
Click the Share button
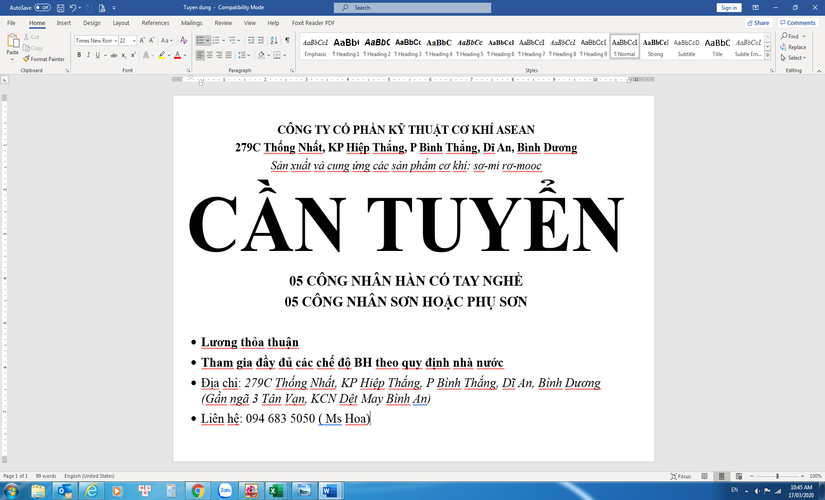(759, 22)
